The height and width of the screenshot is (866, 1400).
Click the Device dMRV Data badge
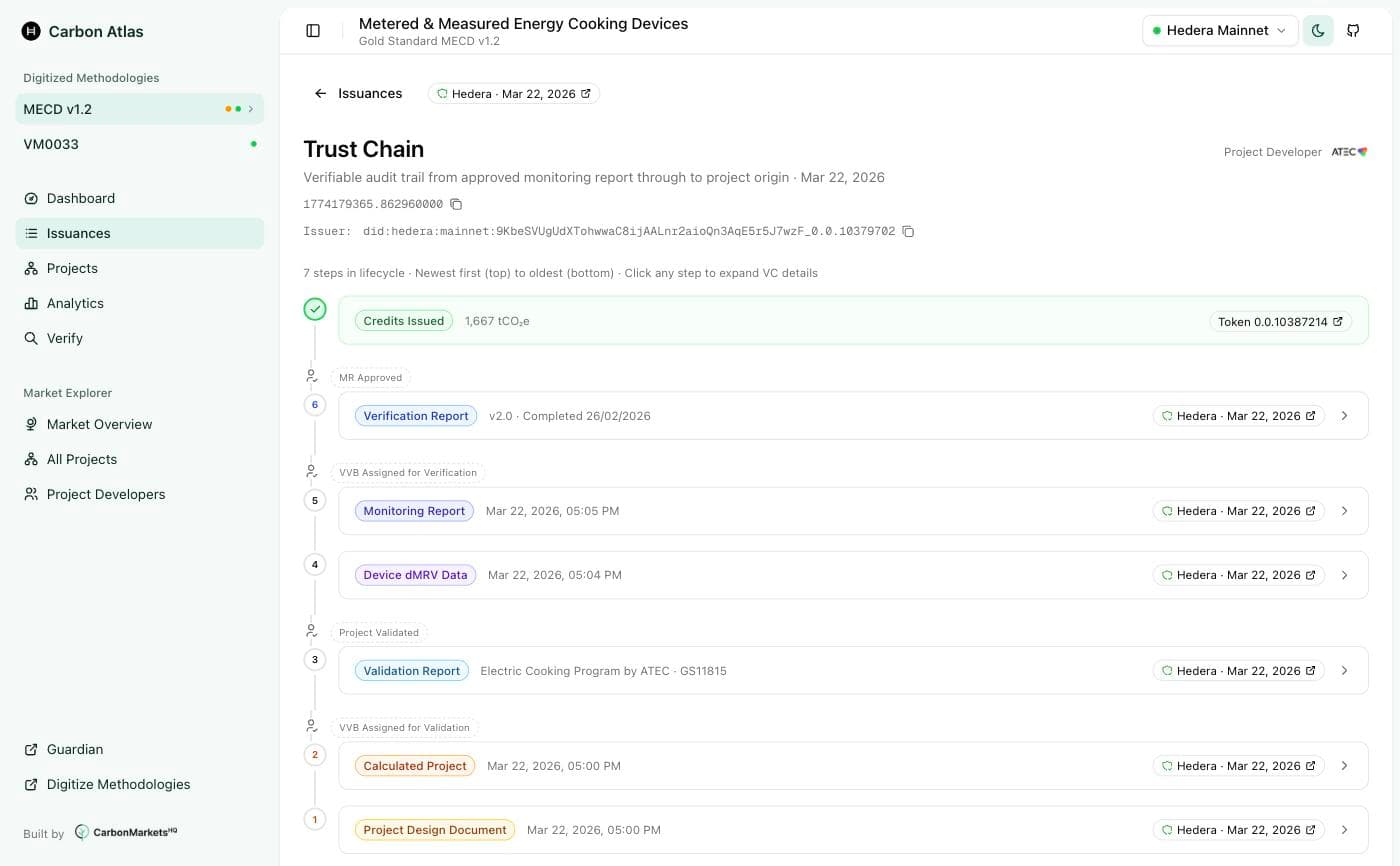(415, 575)
